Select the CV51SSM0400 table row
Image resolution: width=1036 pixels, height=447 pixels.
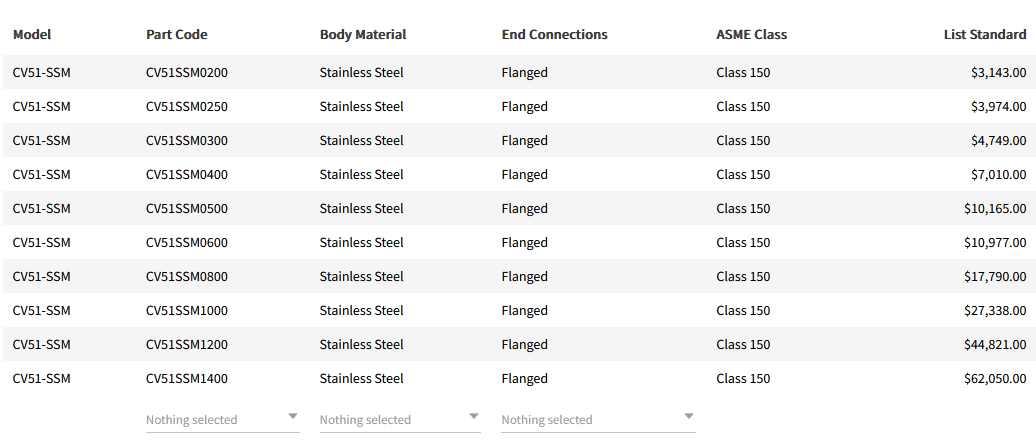[x=187, y=175]
